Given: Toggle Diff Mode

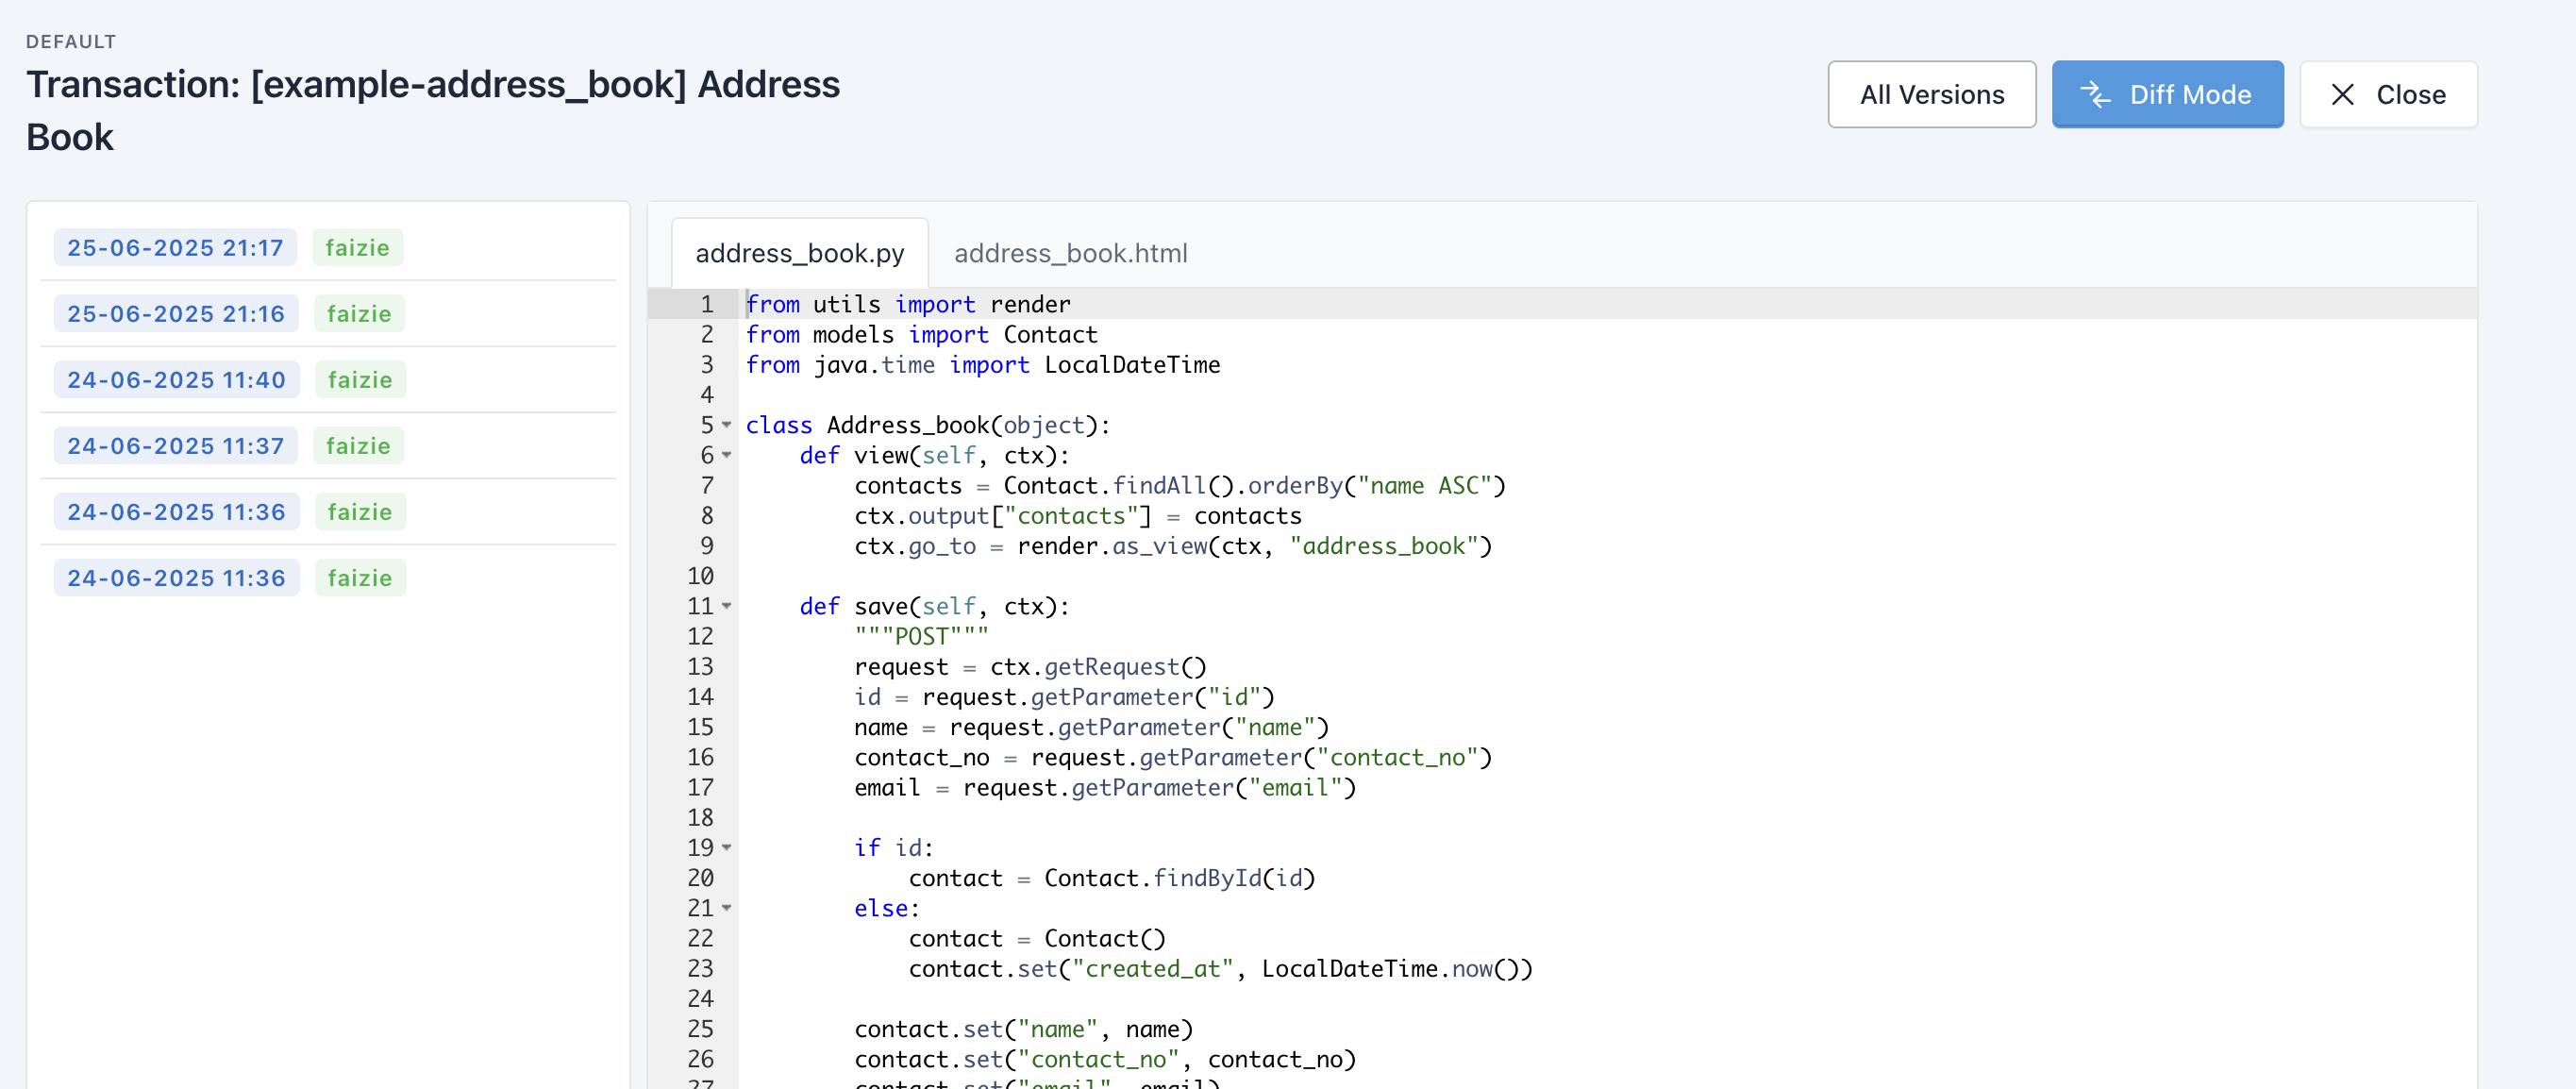Looking at the screenshot, I should 2167,94.
